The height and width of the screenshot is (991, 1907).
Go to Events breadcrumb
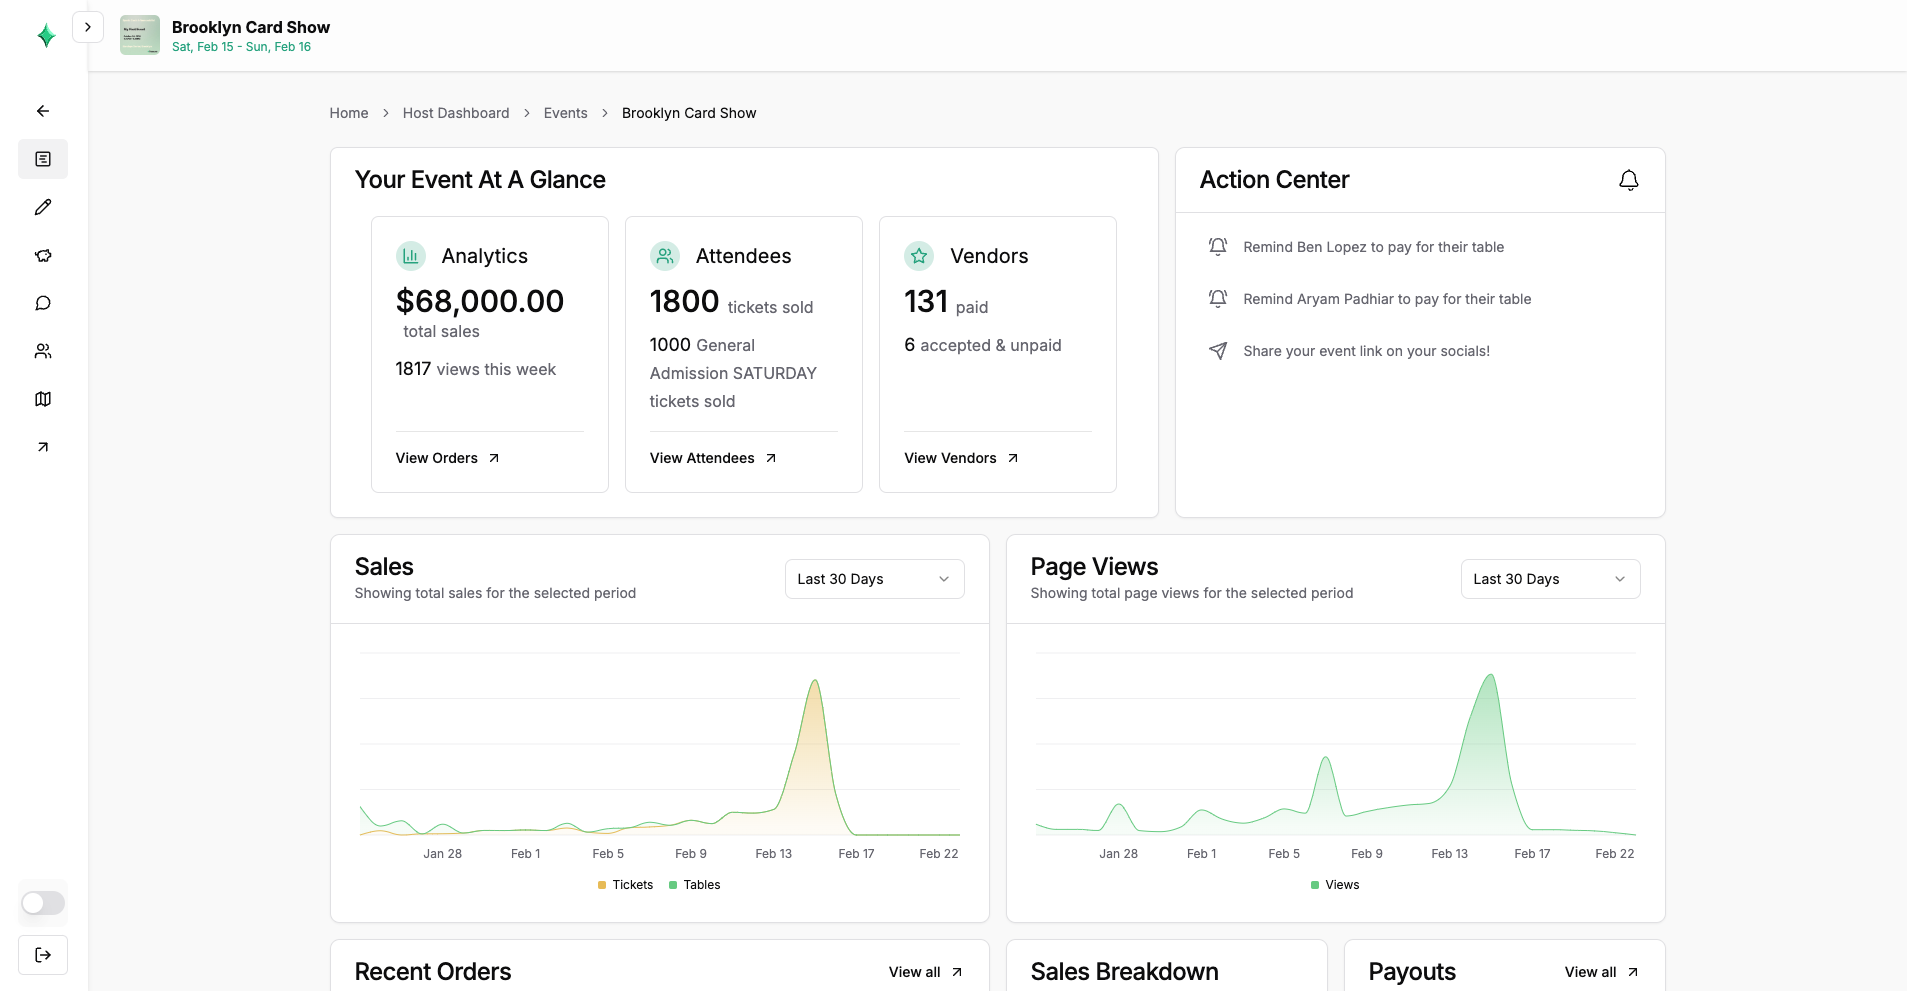point(566,113)
